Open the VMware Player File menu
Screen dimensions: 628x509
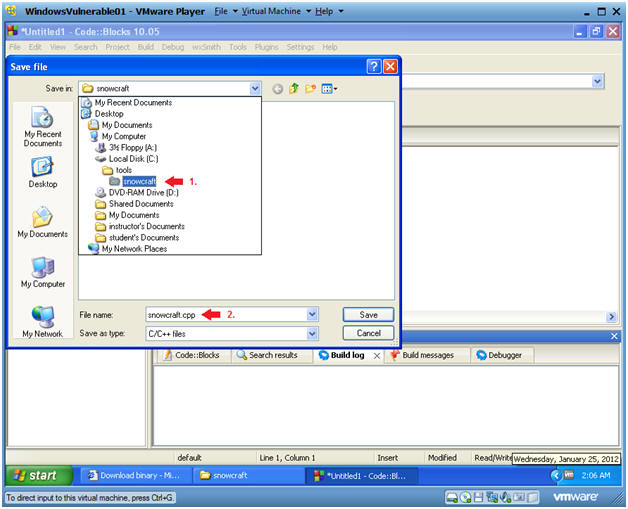pos(226,11)
